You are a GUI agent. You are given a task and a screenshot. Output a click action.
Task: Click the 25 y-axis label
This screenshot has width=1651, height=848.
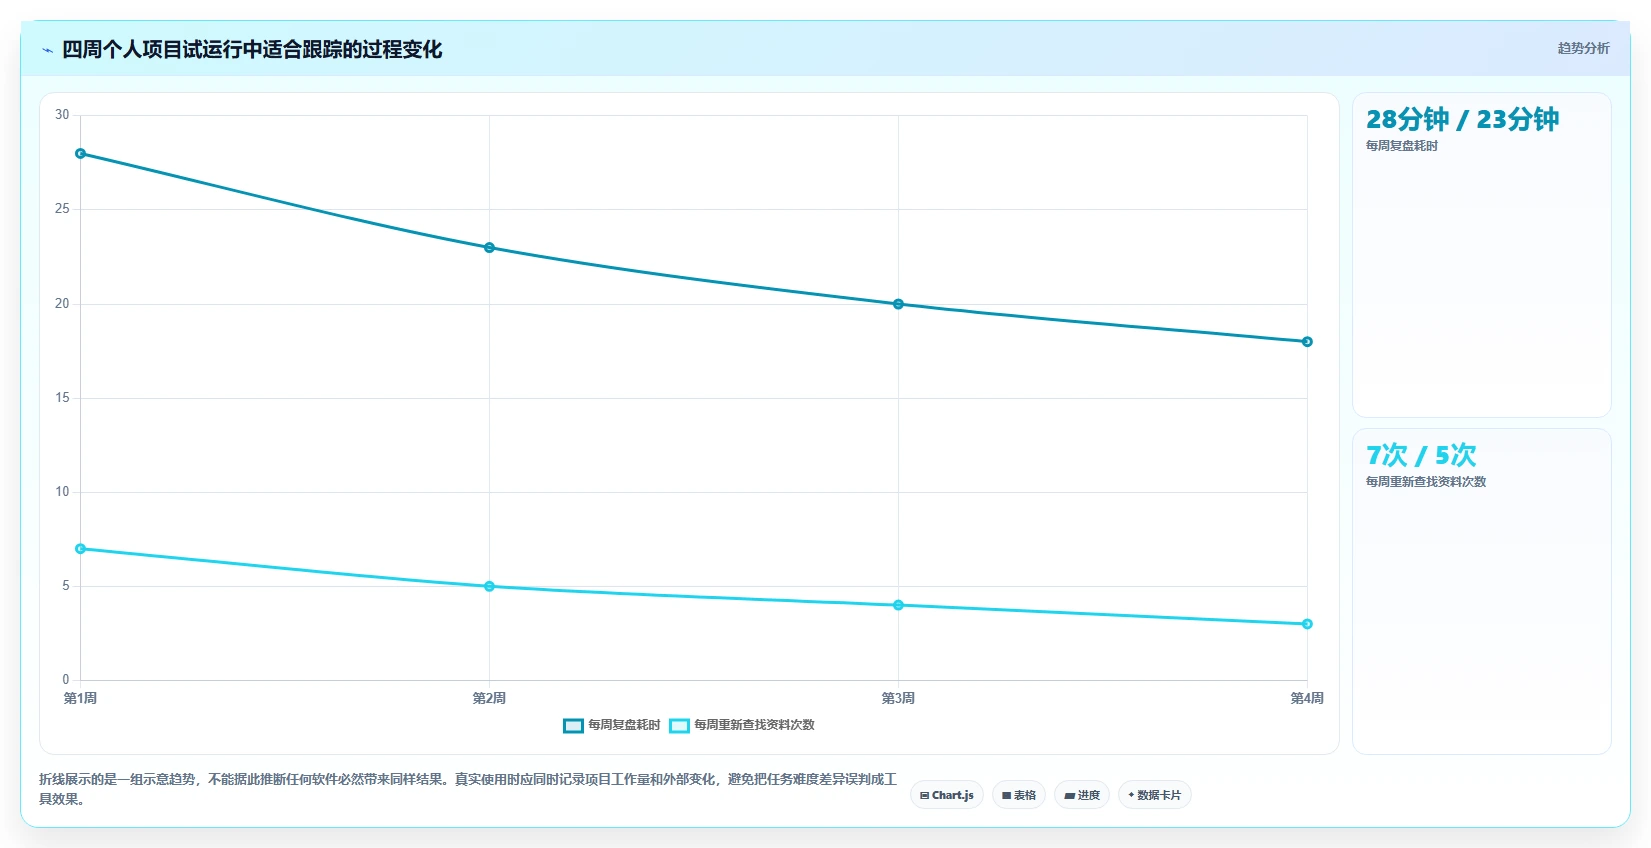coord(62,209)
